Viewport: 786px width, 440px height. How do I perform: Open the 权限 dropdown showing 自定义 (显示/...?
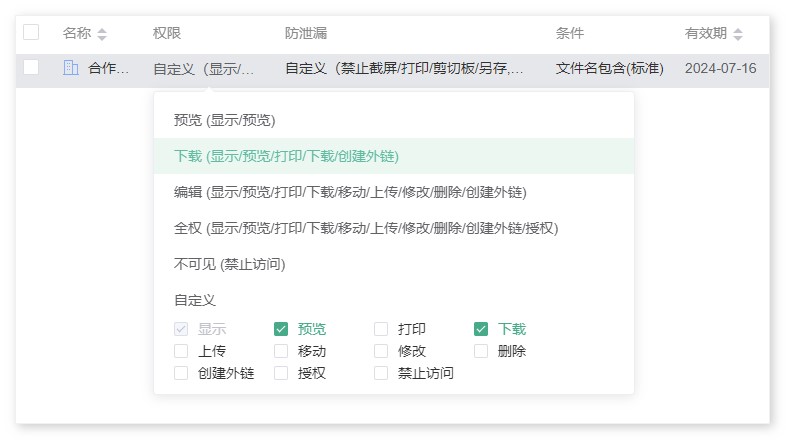[x=204, y=69]
